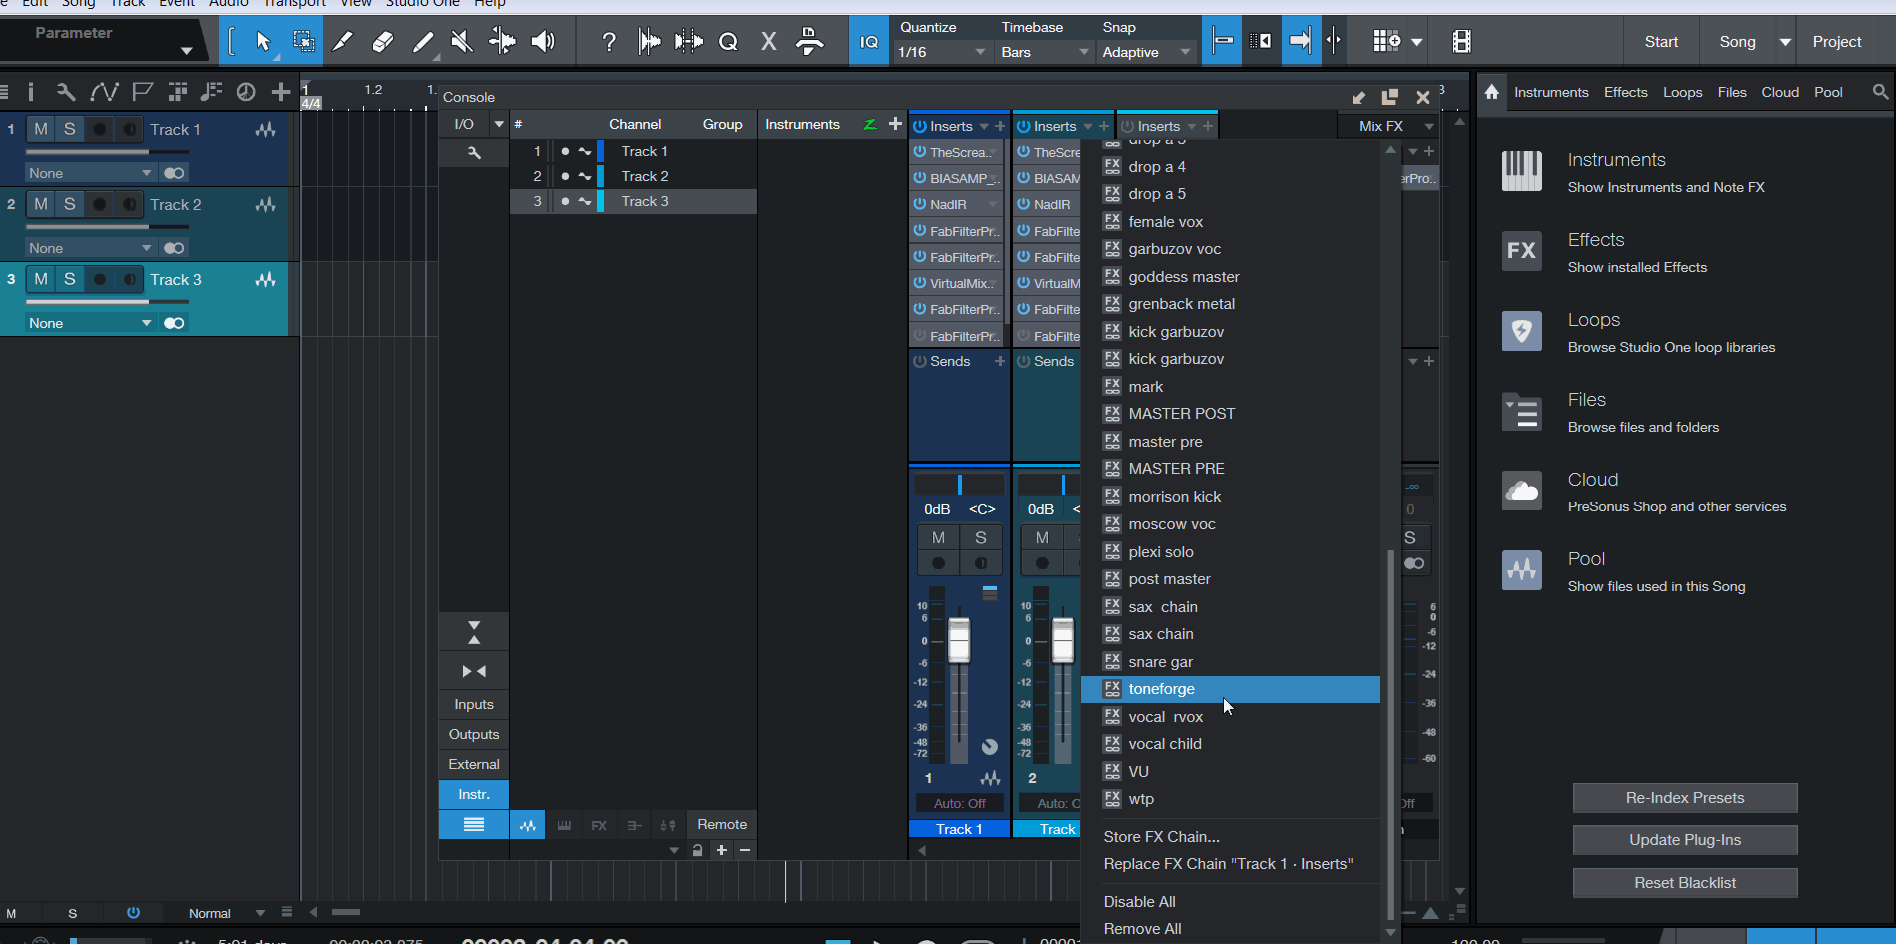
Task: Select Track 3 in the Console channel list
Action: [x=633, y=201]
